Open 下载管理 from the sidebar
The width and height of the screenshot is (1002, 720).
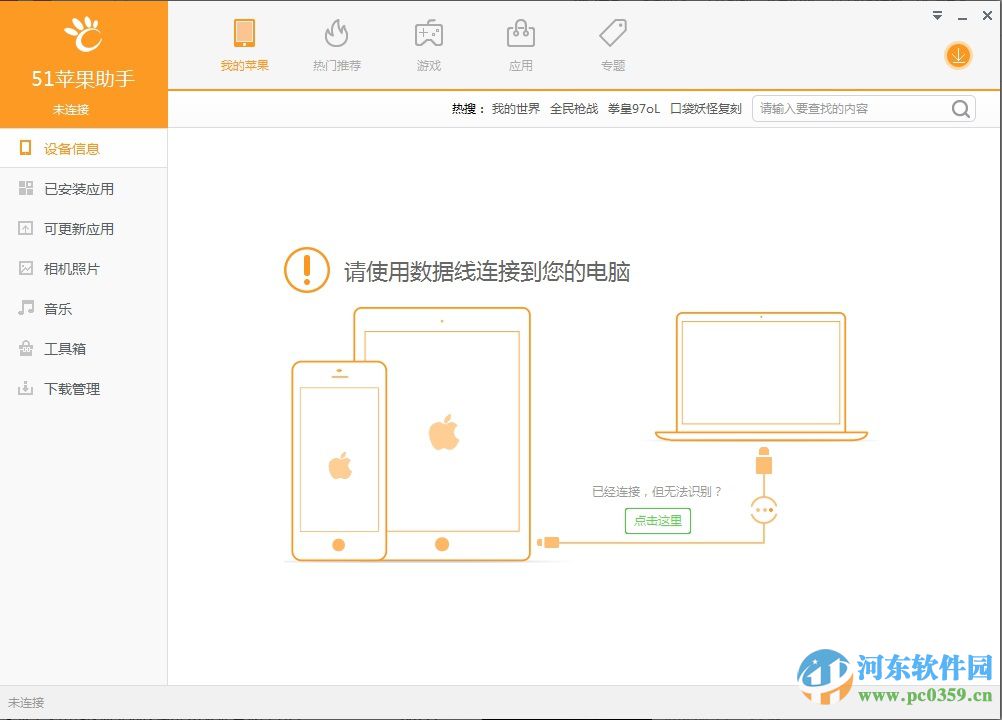tap(70, 388)
